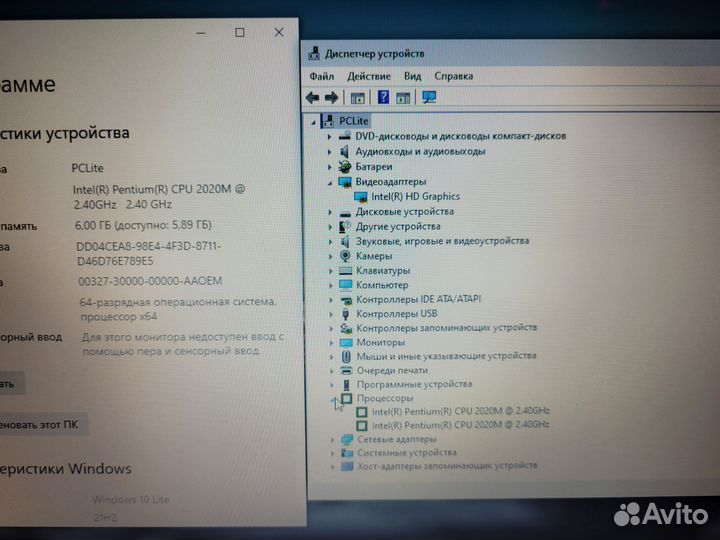720x540 pixels.
Task: Click the Очереди печати printer icon
Action: (x=346, y=370)
